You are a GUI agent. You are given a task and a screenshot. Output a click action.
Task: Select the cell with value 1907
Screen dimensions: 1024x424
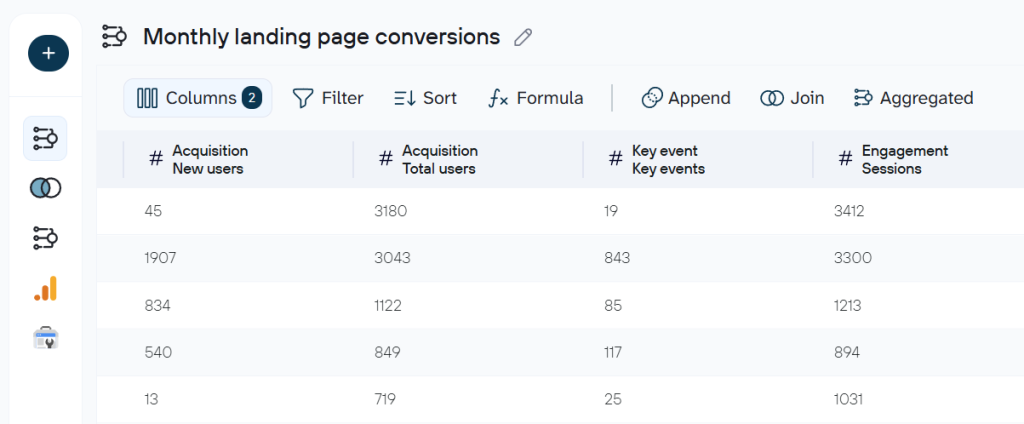click(160, 258)
